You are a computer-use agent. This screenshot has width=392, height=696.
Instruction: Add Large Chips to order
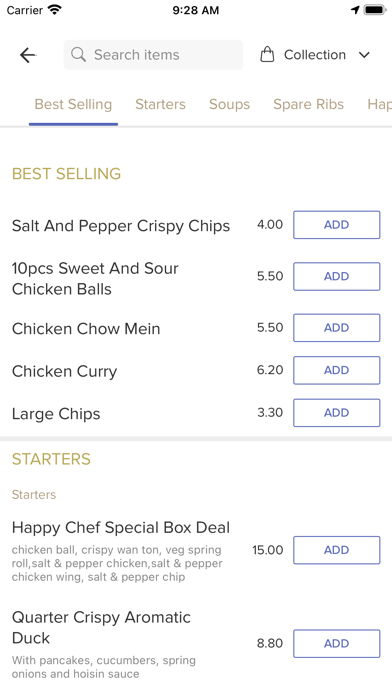(337, 413)
